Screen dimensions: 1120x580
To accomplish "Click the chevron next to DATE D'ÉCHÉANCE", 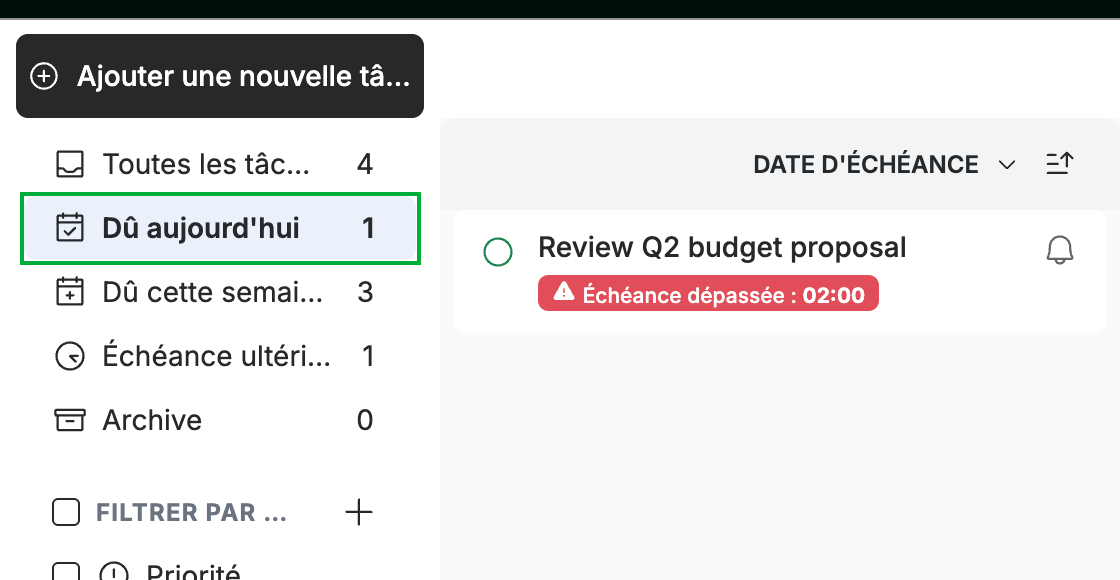I will click(1006, 165).
